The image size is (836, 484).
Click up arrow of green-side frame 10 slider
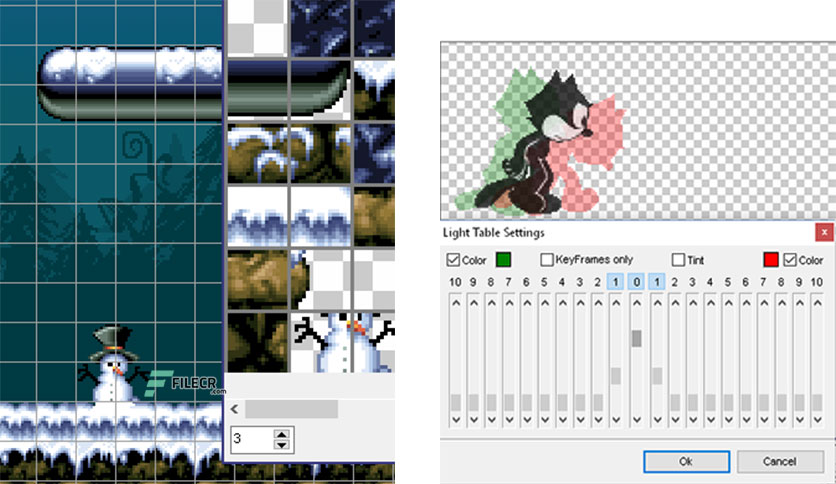456,303
